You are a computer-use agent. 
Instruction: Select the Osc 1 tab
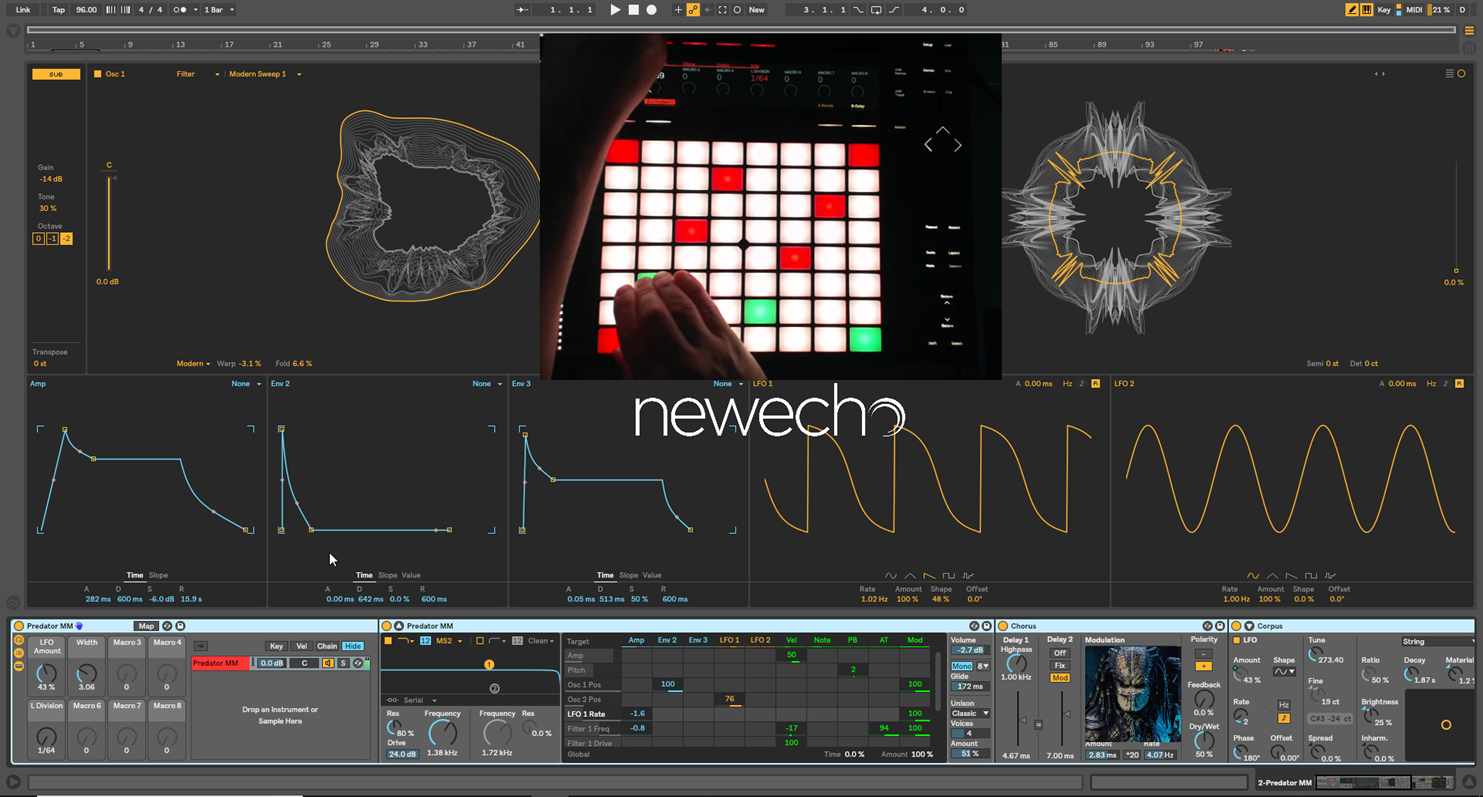pos(115,74)
